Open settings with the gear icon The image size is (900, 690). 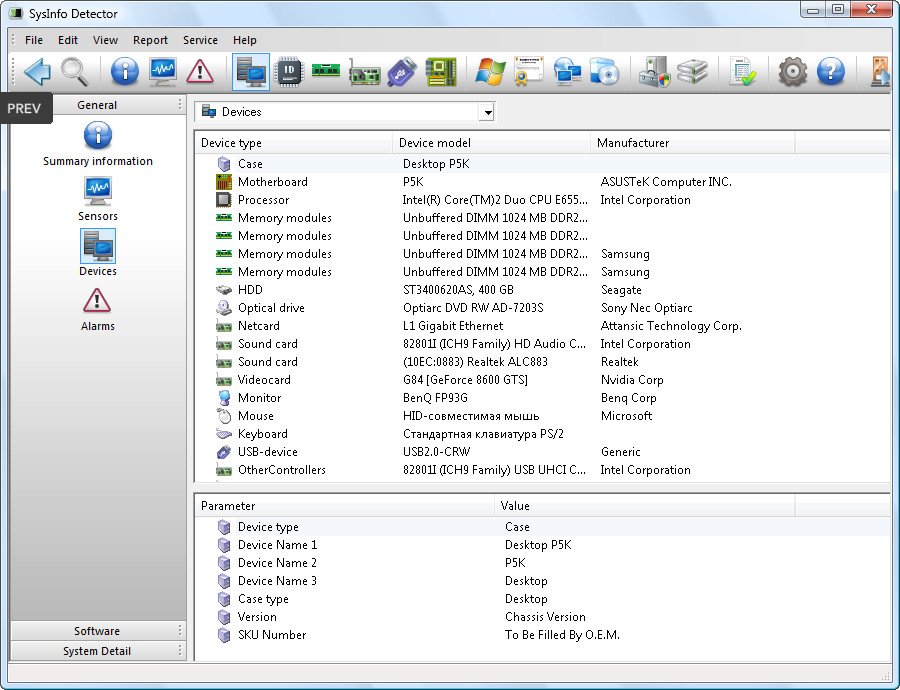(793, 72)
